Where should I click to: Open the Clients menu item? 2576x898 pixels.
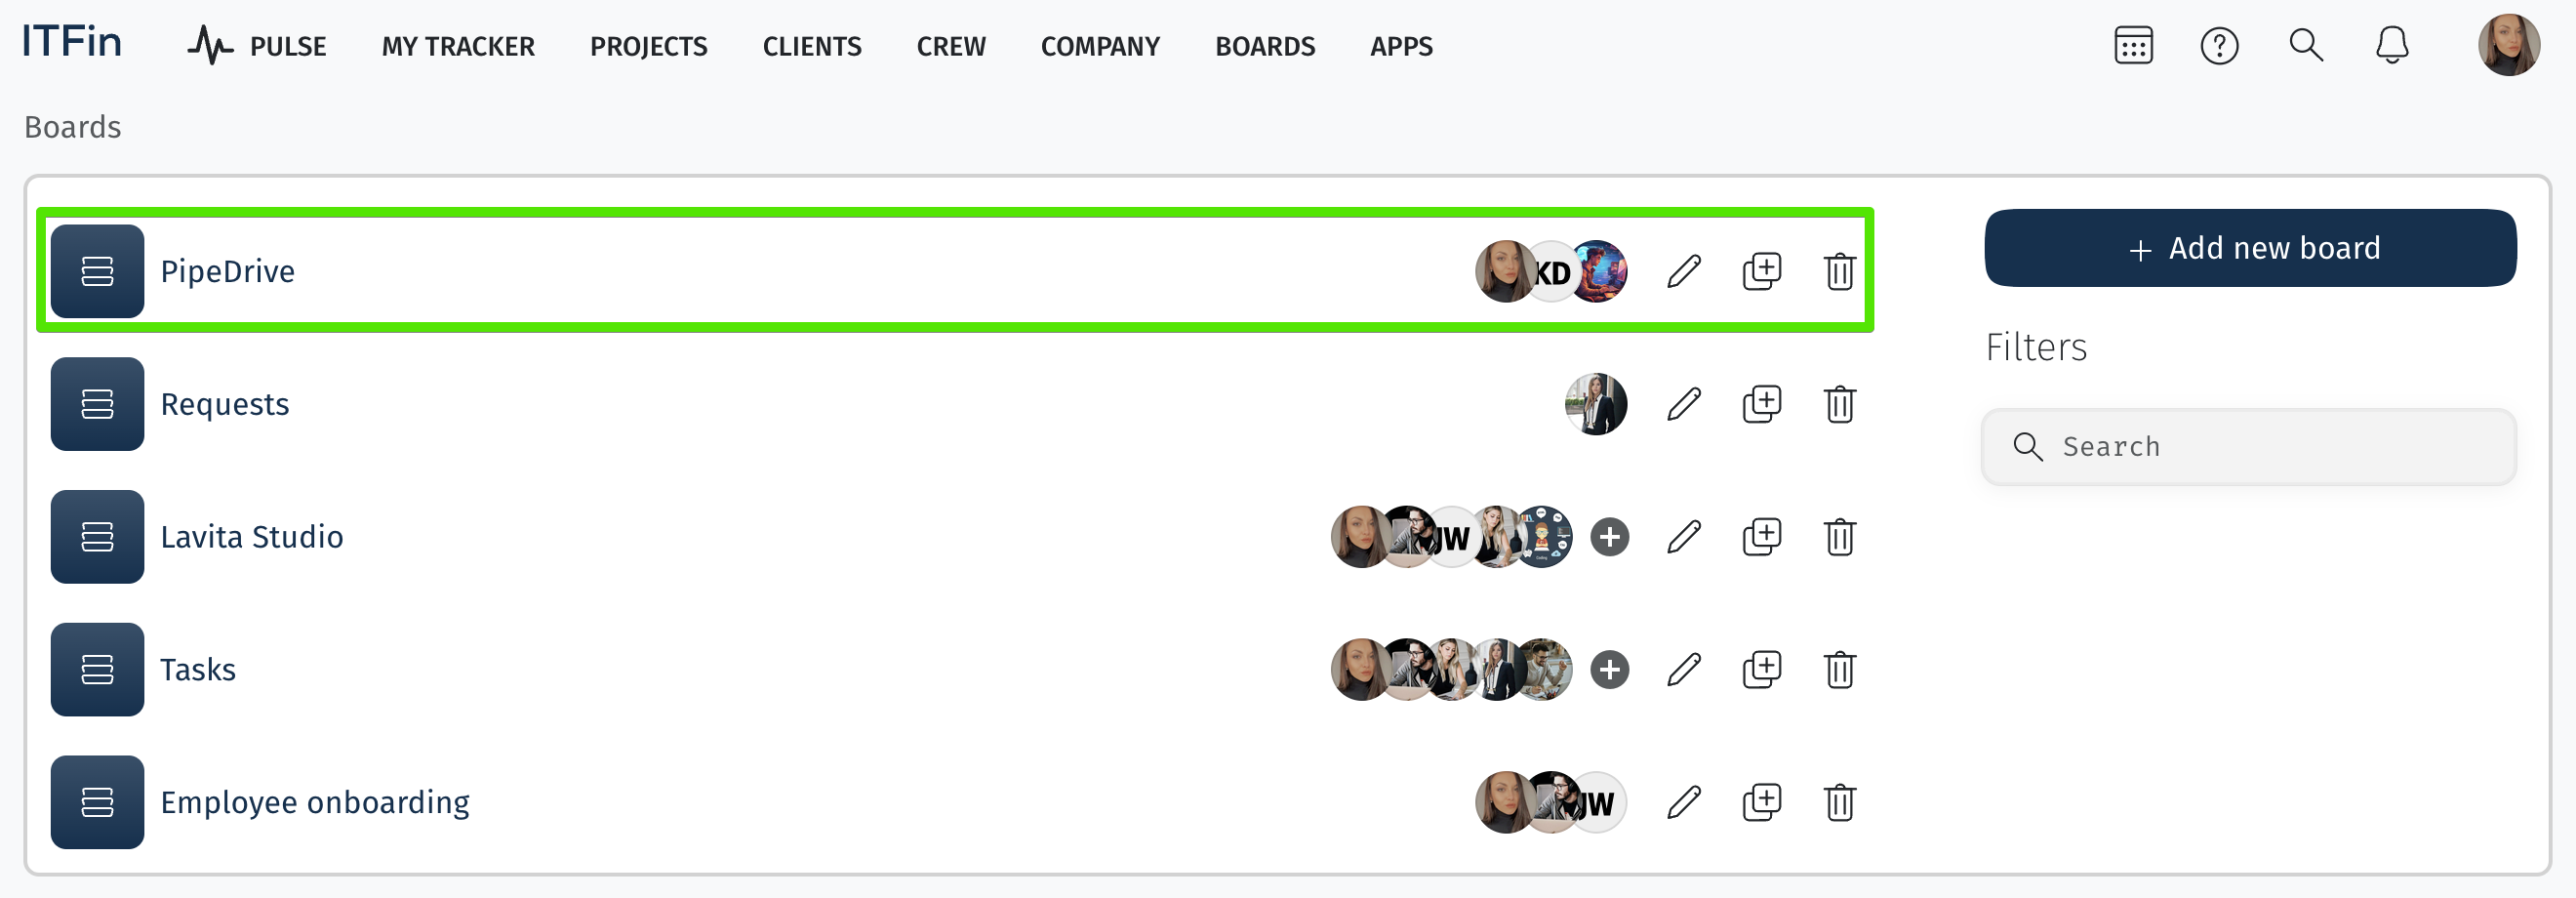[811, 47]
